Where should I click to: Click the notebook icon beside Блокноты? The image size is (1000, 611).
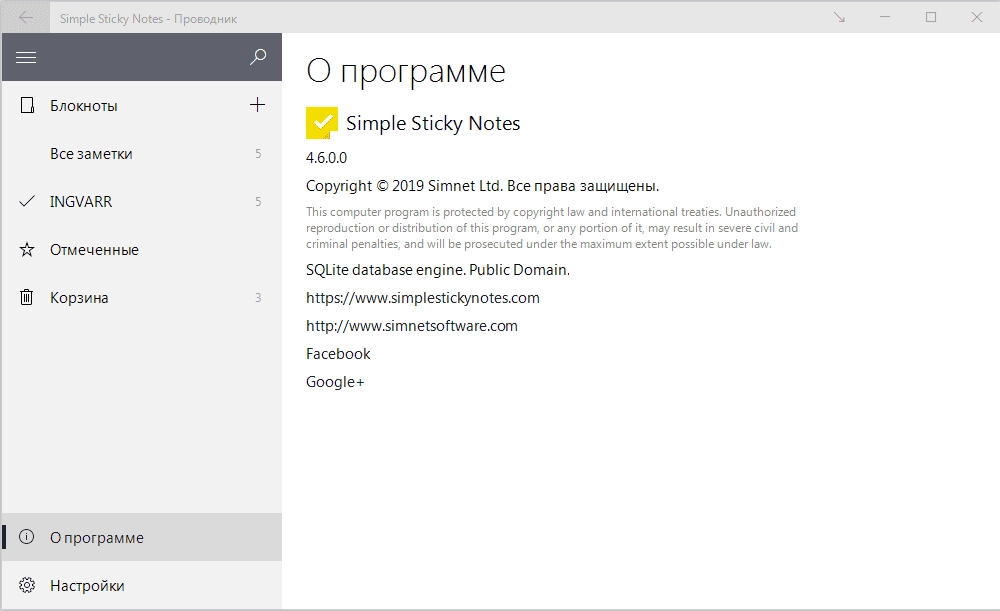coord(27,105)
